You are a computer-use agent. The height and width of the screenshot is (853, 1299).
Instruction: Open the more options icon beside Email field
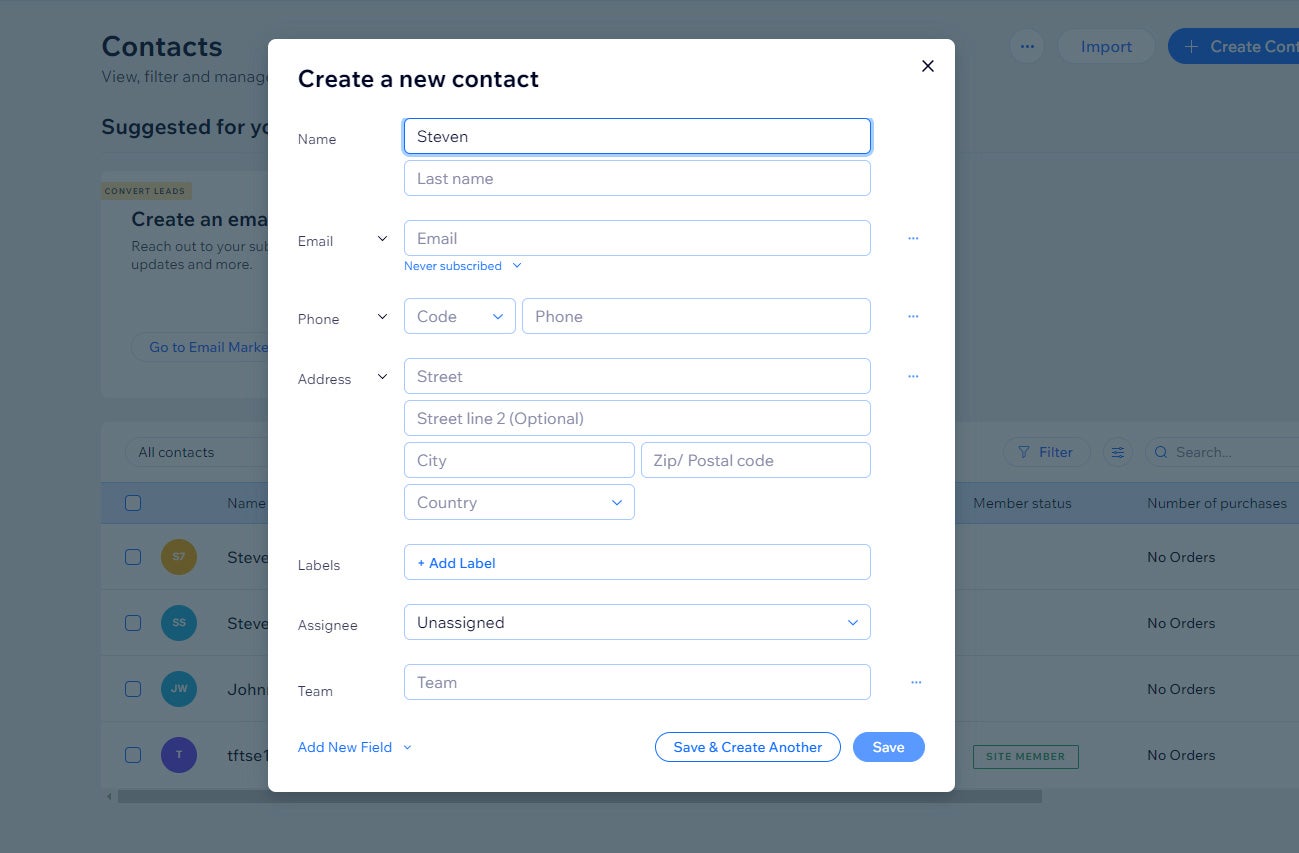pos(913,238)
